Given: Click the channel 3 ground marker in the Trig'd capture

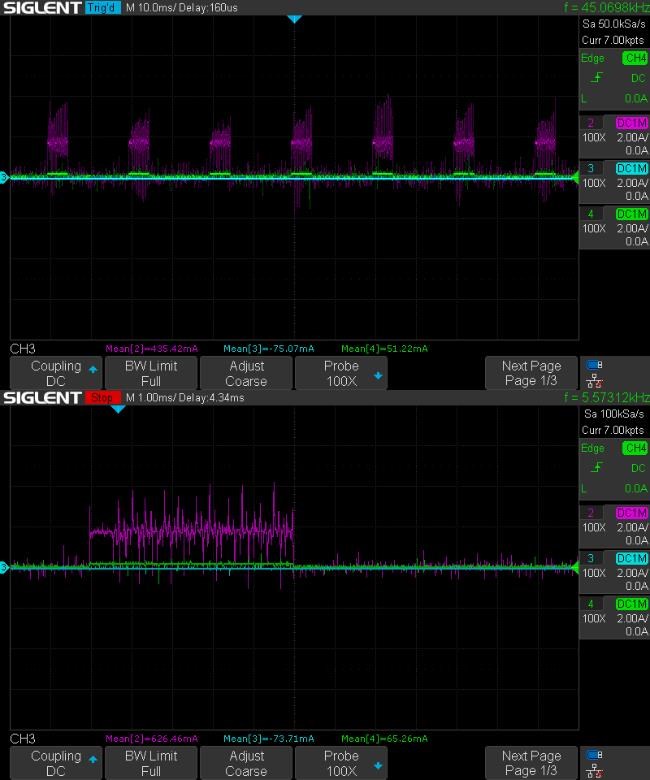Looking at the screenshot, I should point(4,177).
